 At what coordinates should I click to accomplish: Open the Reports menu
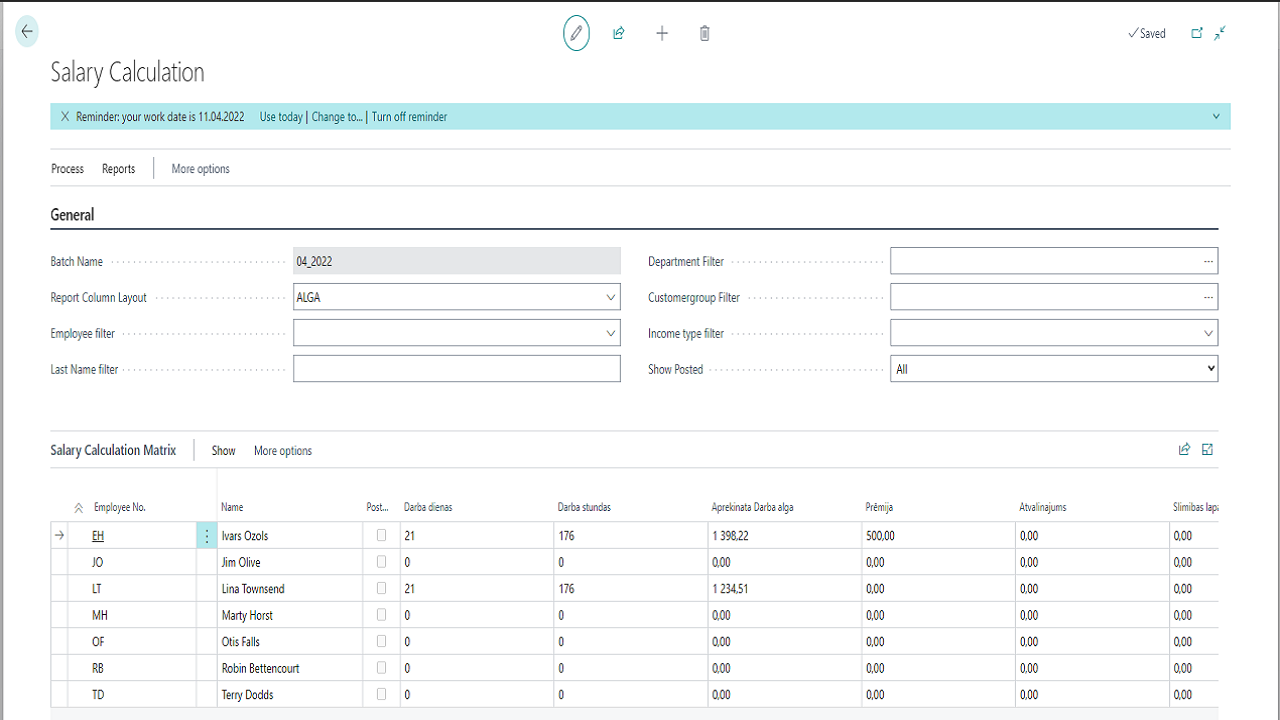pyautogui.click(x=118, y=169)
